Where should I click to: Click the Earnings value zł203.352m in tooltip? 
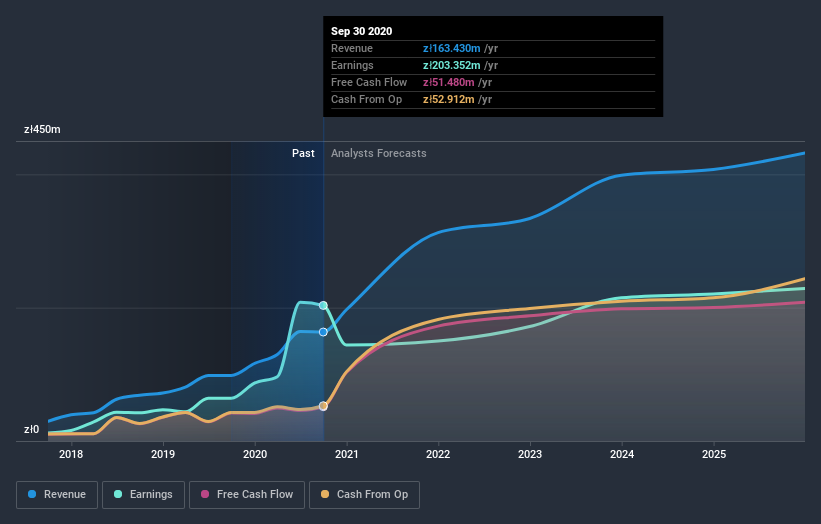coord(451,65)
